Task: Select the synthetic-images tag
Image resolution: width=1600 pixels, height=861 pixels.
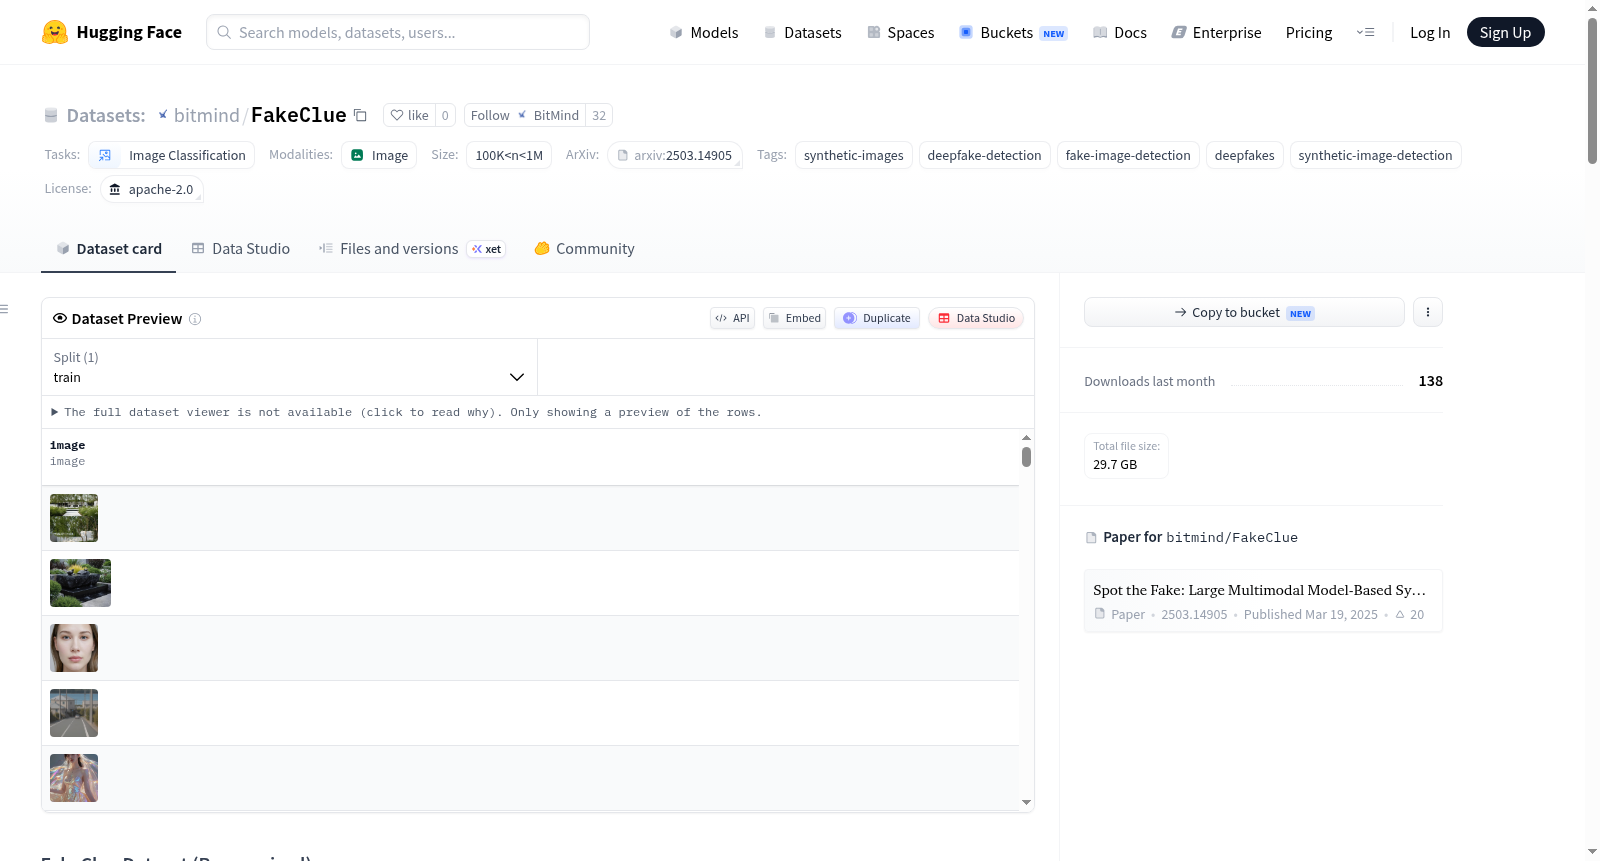Action: tap(854, 155)
